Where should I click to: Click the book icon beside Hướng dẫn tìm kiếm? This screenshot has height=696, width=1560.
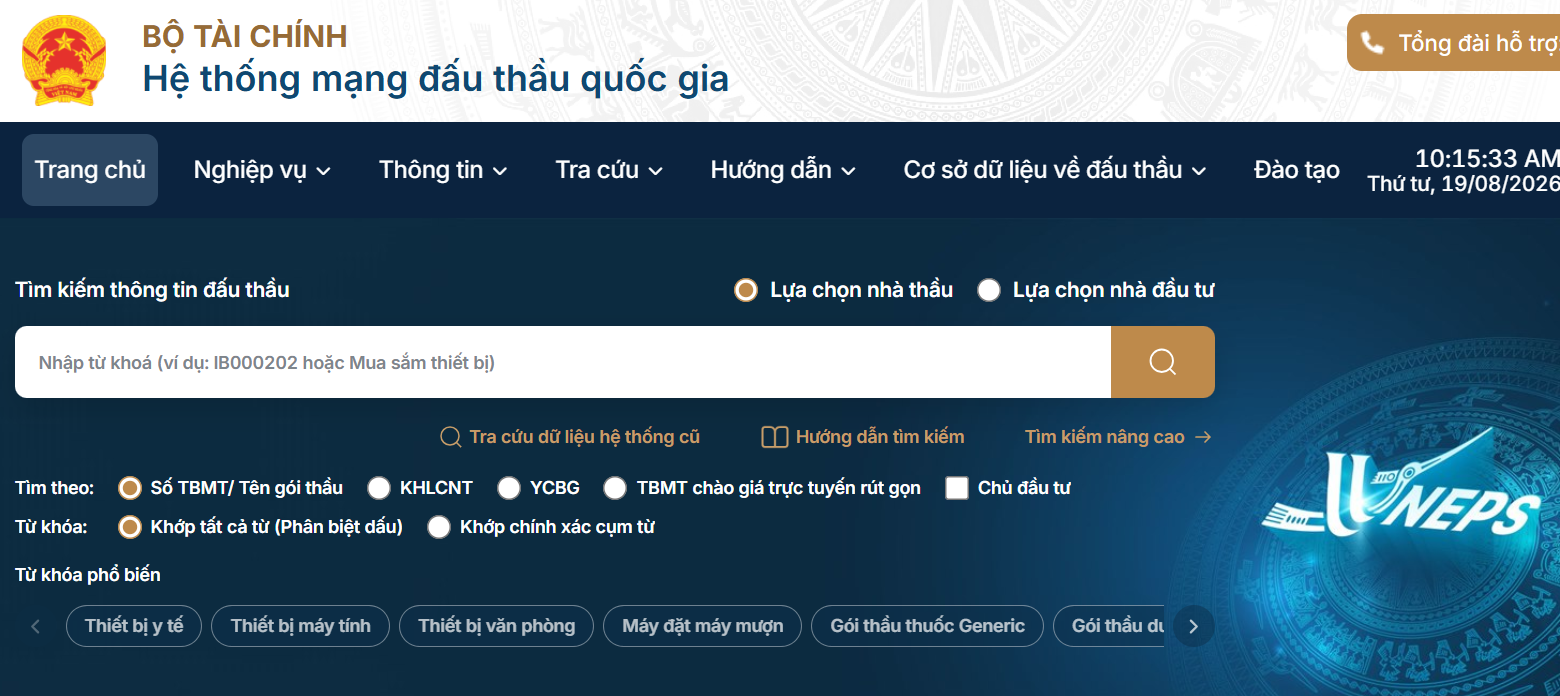tap(774, 437)
